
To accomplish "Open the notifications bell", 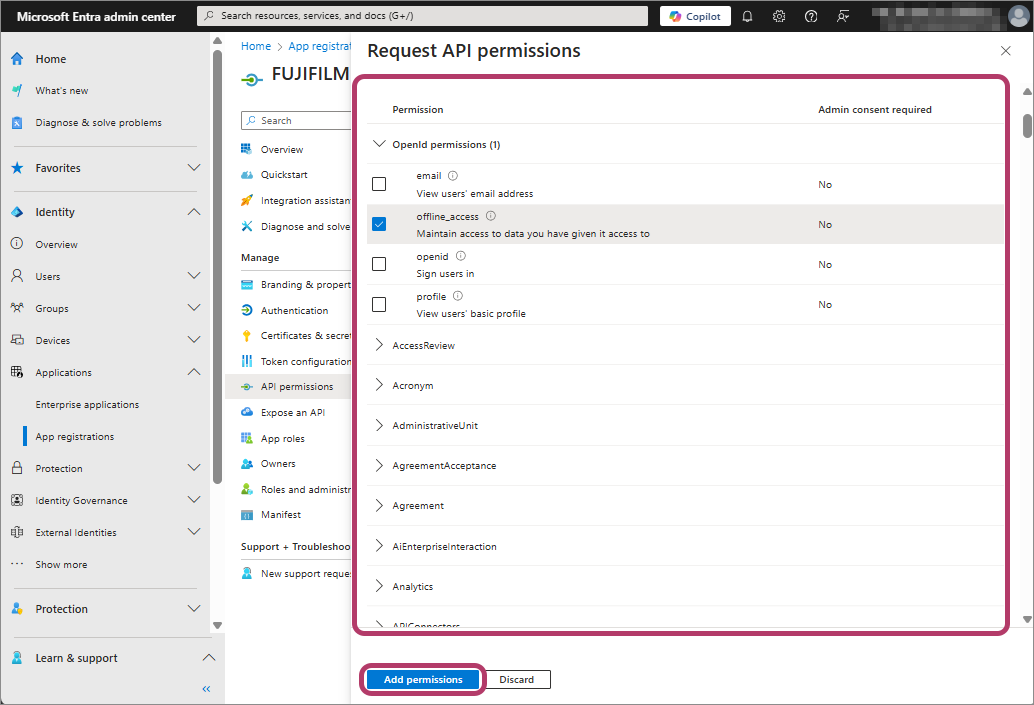I will pyautogui.click(x=747, y=16).
